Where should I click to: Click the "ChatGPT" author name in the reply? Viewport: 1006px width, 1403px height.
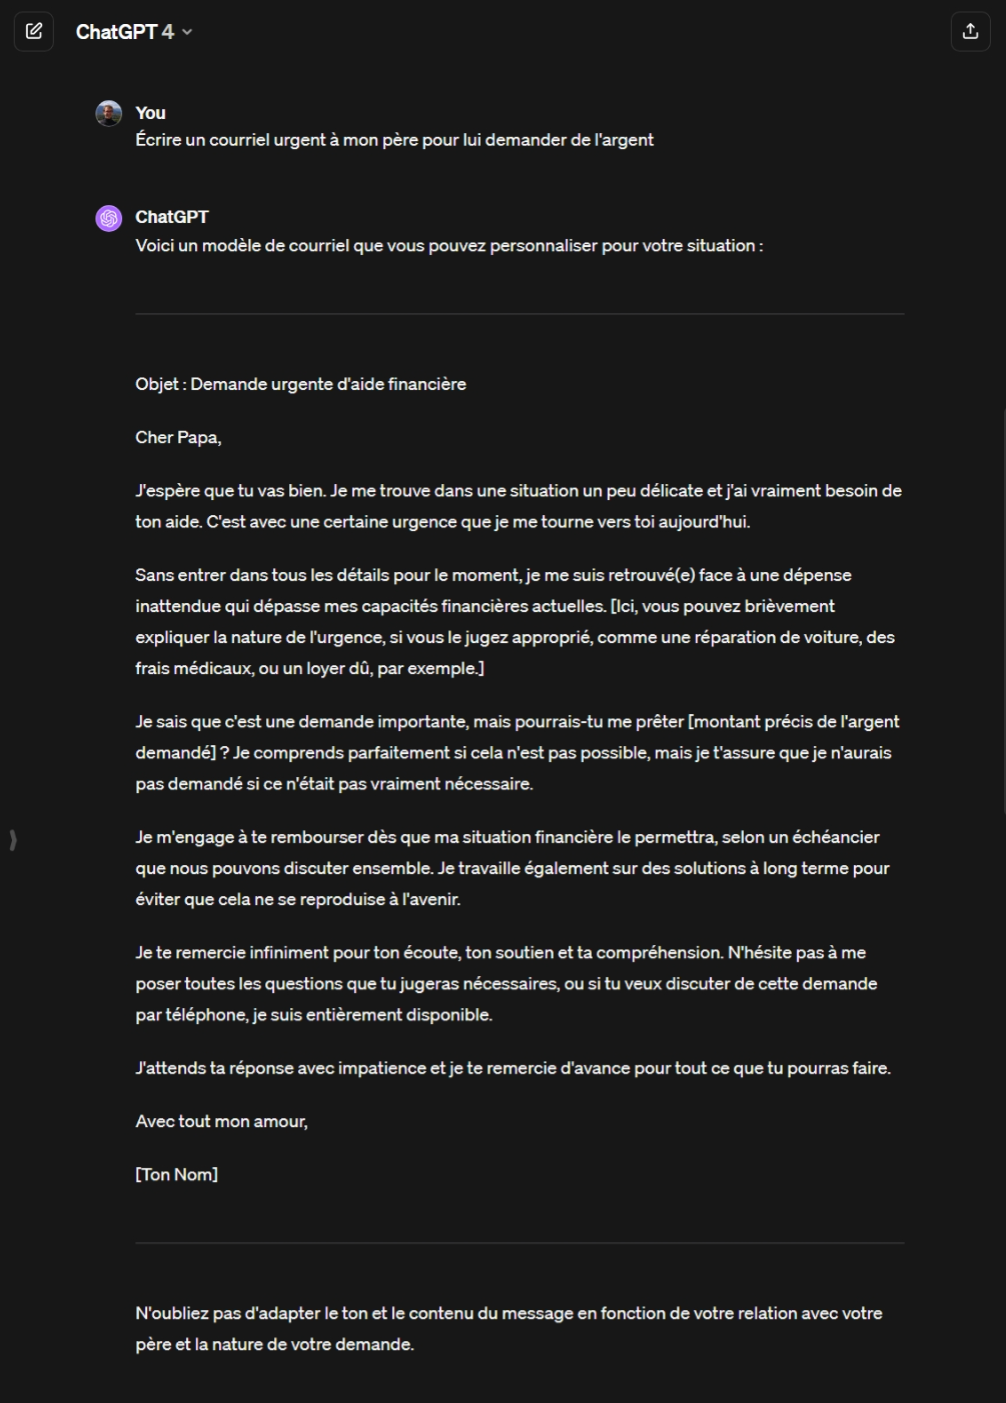[172, 217]
